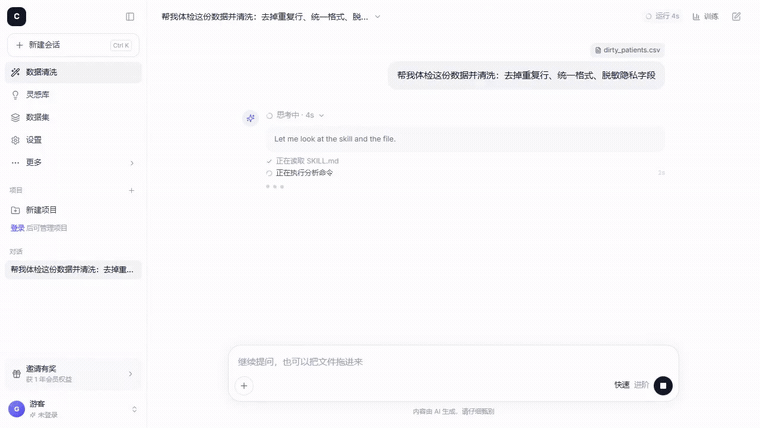
Task: Add a project with the plus icon
Action: [x=131, y=190]
